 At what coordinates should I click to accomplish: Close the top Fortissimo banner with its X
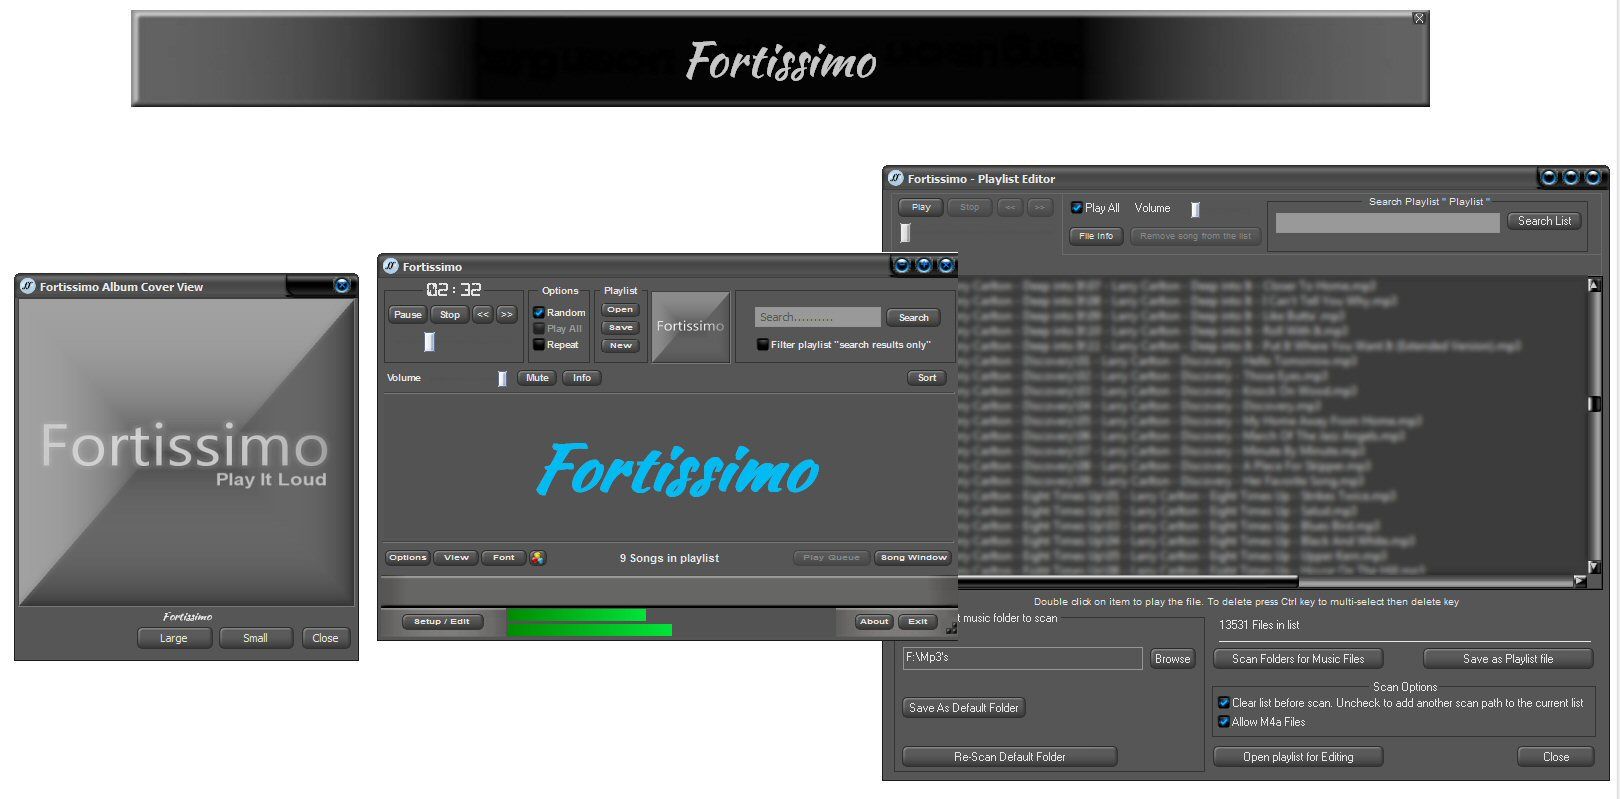click(x=1419, y=19)
